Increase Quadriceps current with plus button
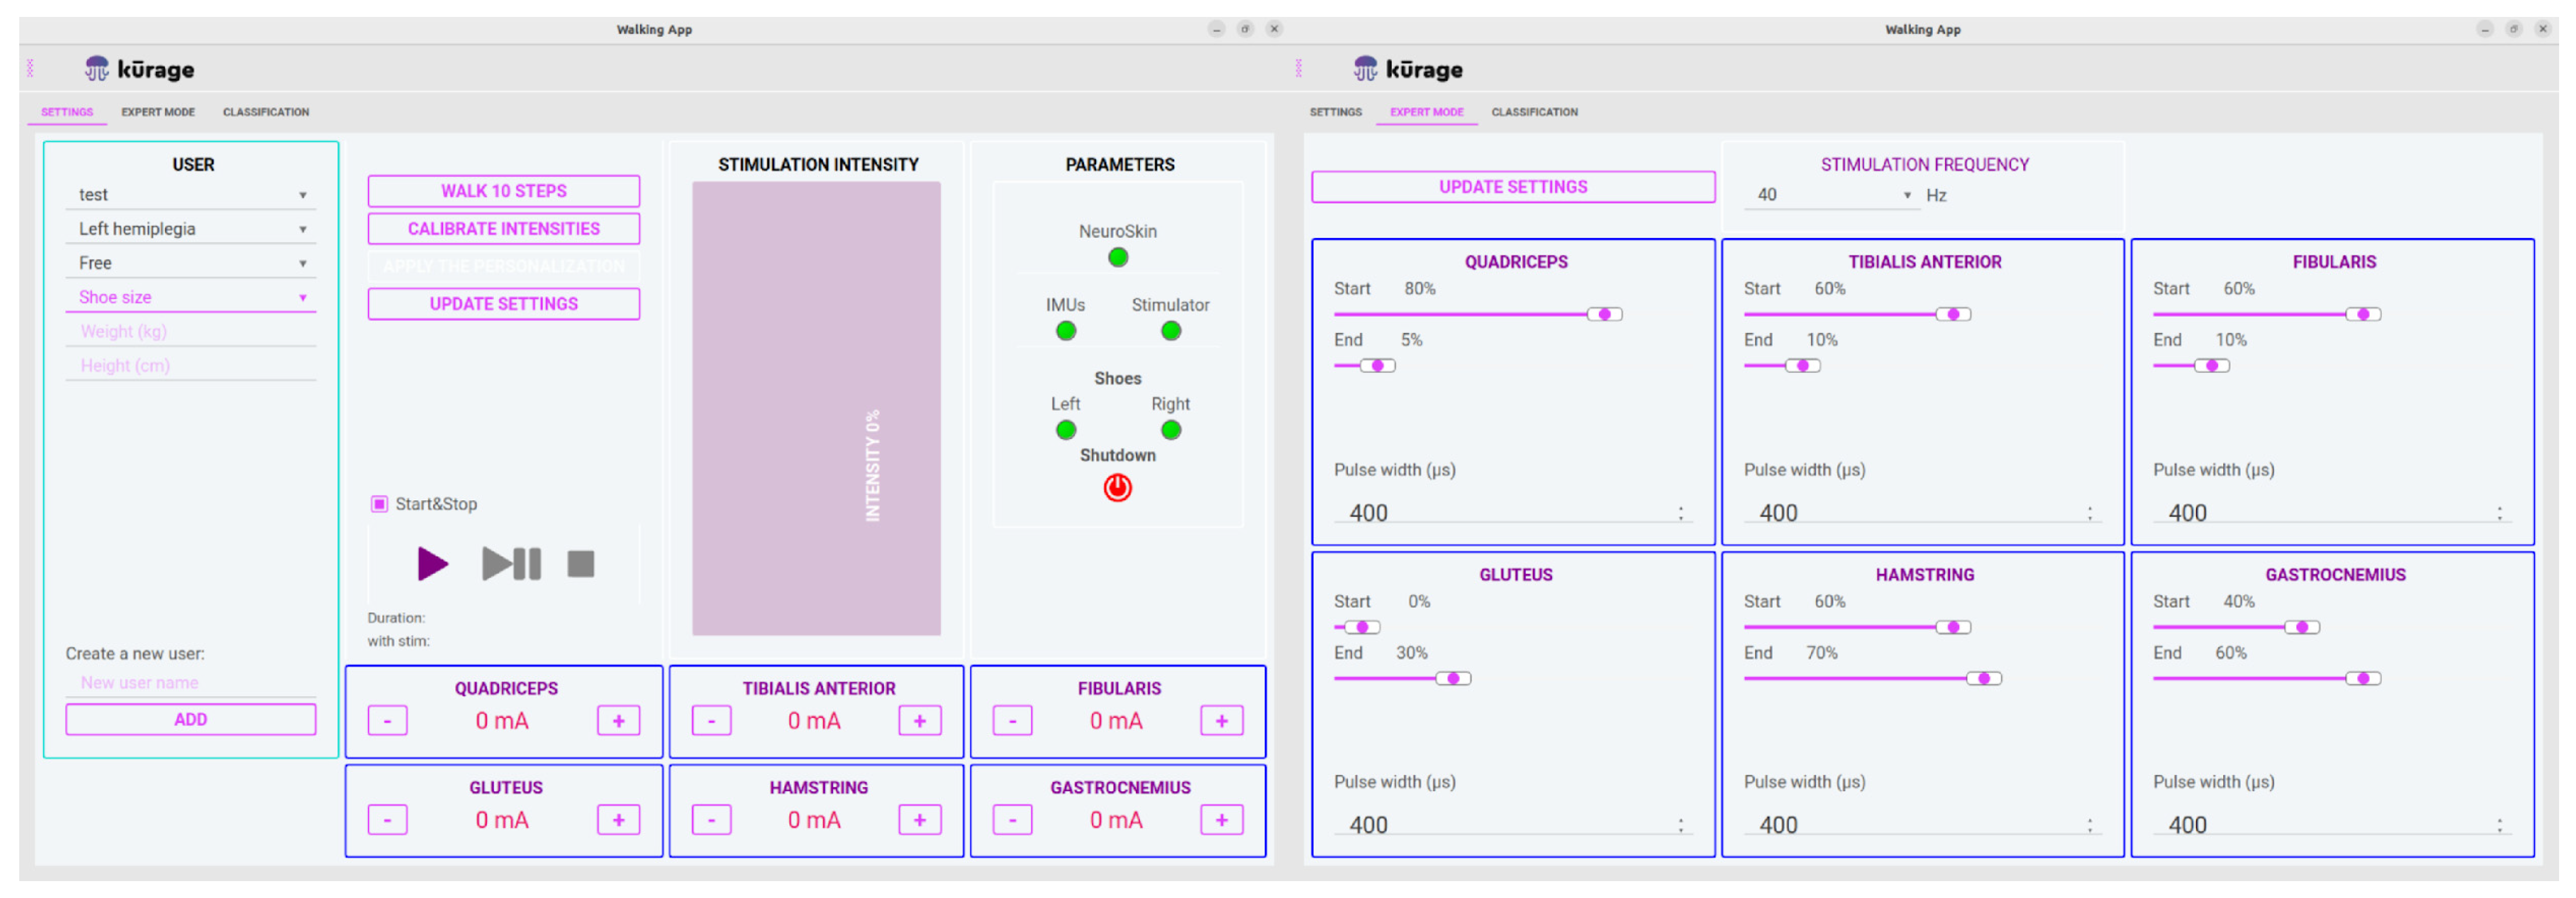The height and width of the screenshot is (898, 2576). [x=618, y=721]
